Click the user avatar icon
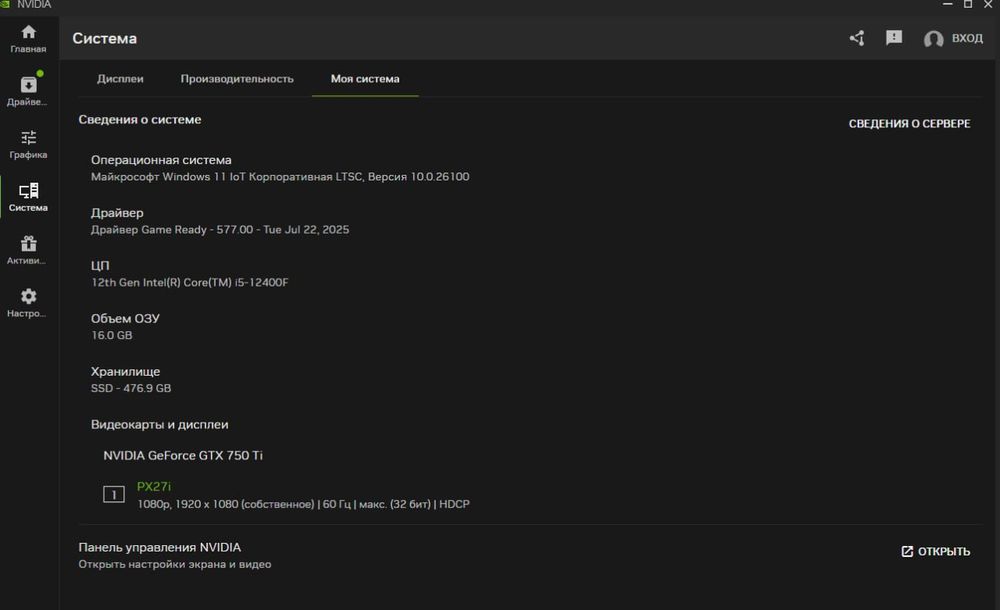The image size is (1000, 610). 934,39
